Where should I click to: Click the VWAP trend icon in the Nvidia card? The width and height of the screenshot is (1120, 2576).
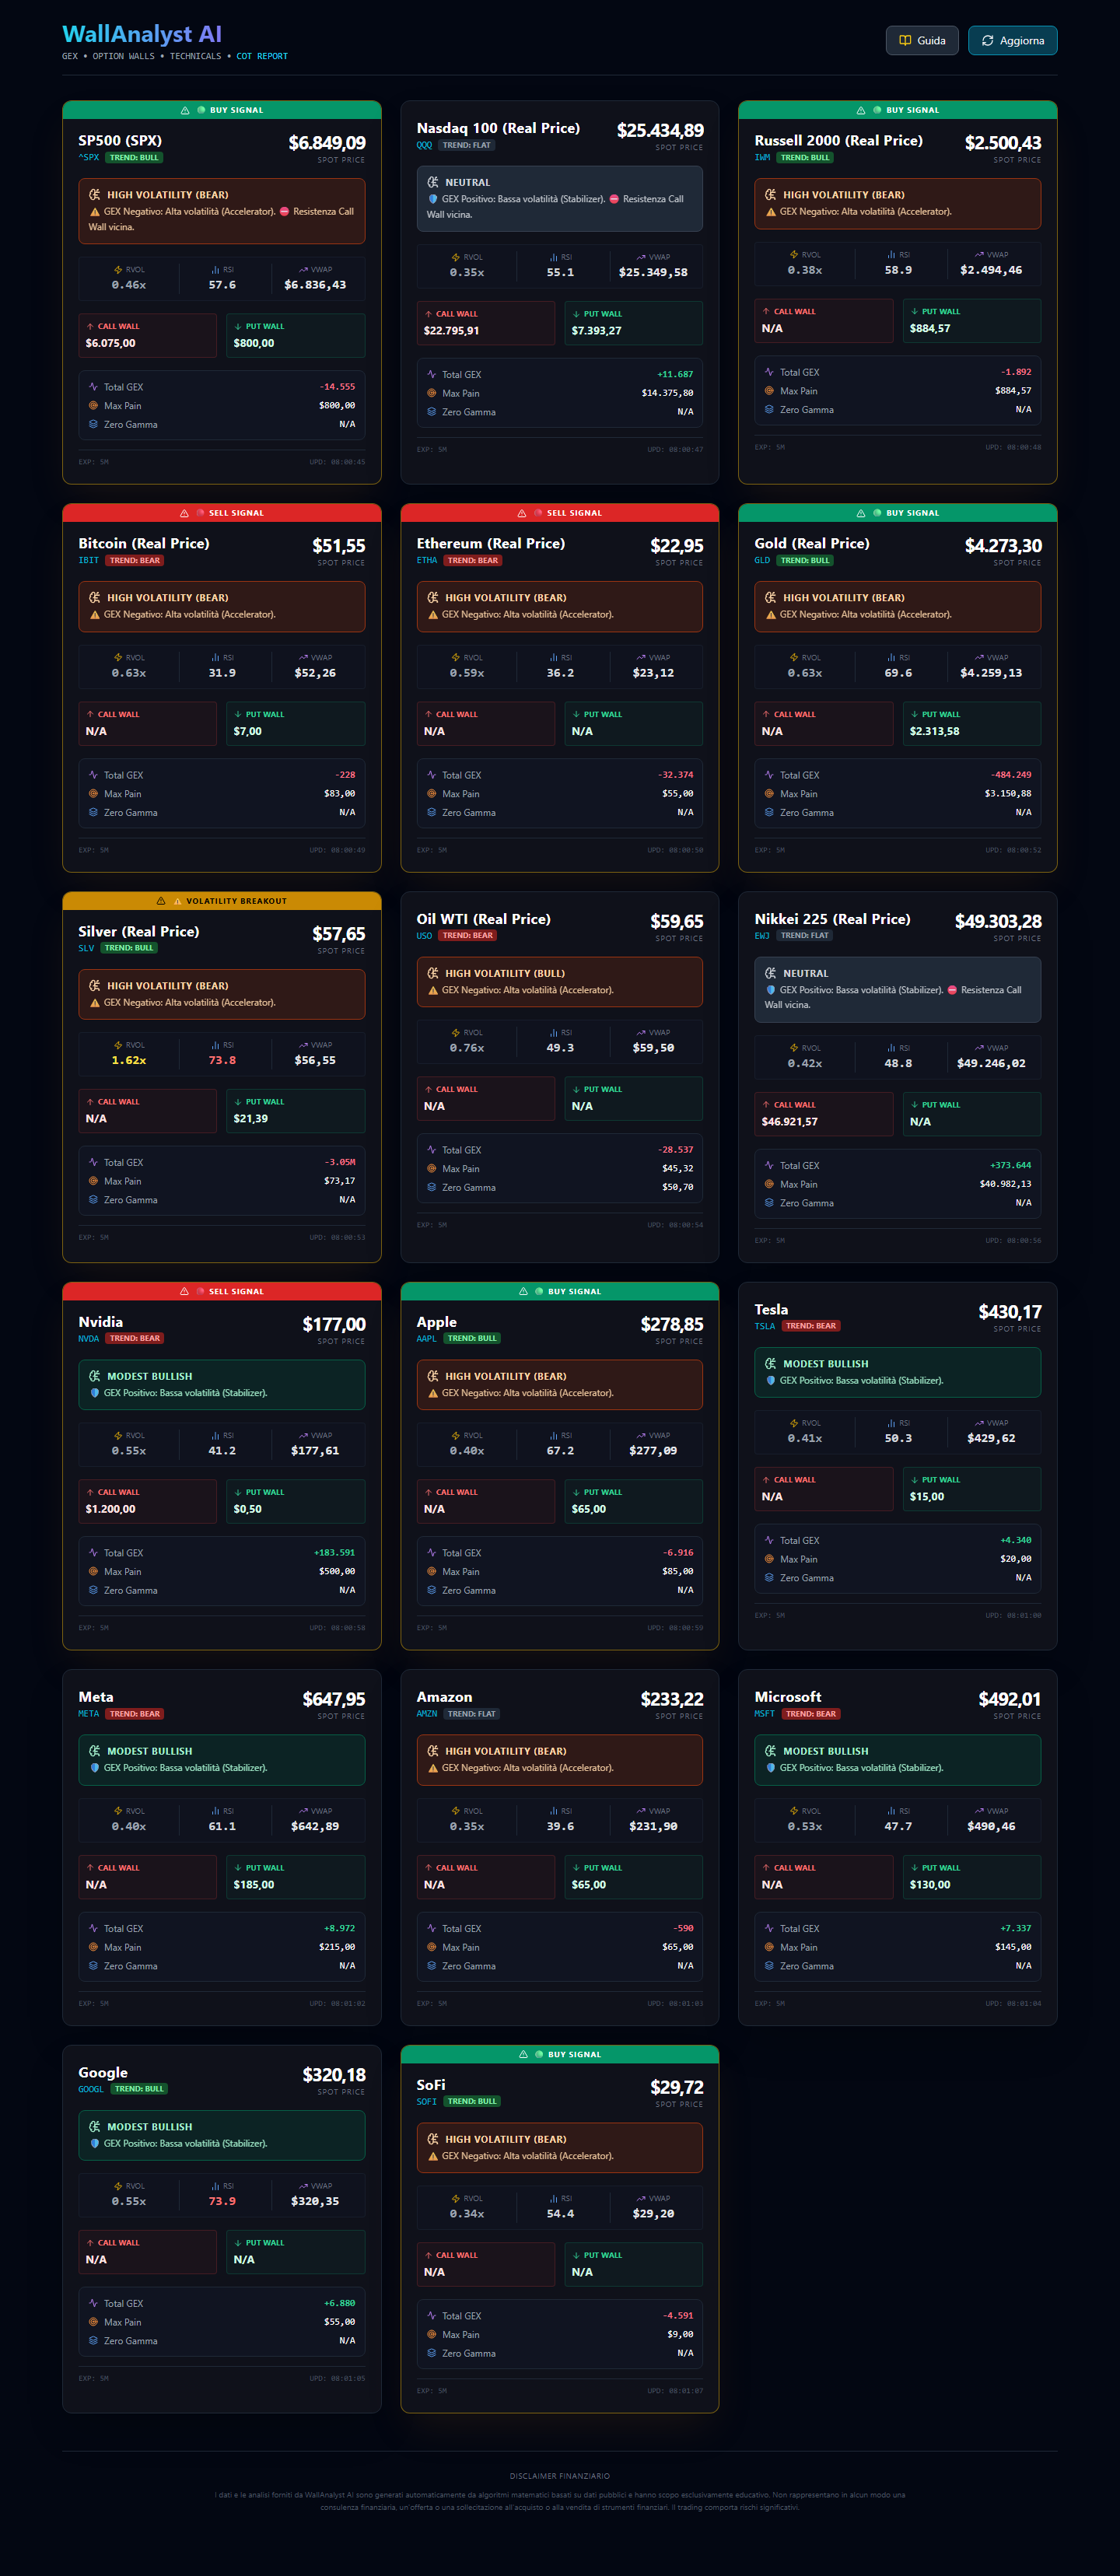[x=303, y=1436]
